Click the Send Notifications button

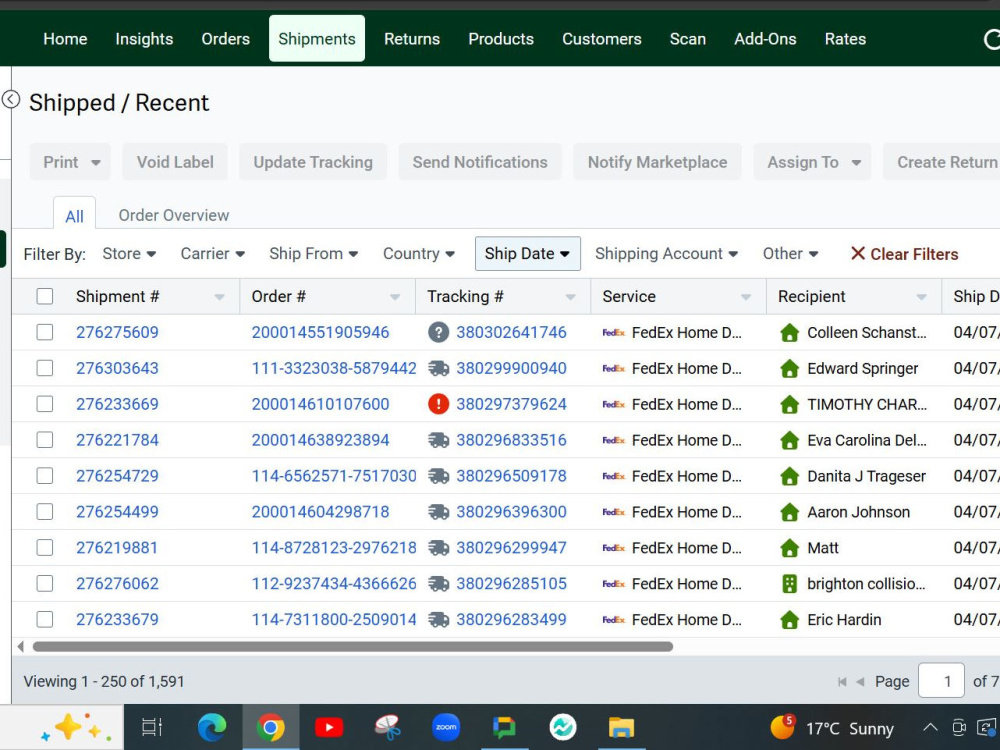480,162
